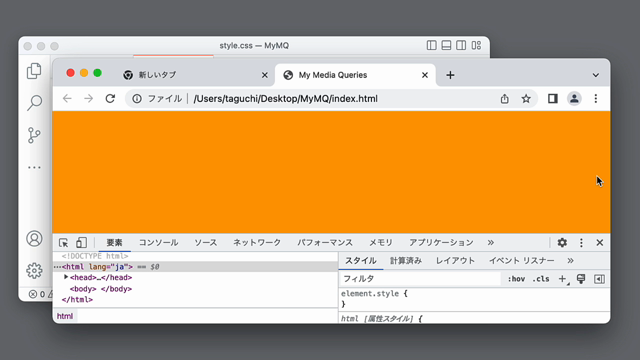
Task: Go forward in Chrome history
Action: (89, 98)
